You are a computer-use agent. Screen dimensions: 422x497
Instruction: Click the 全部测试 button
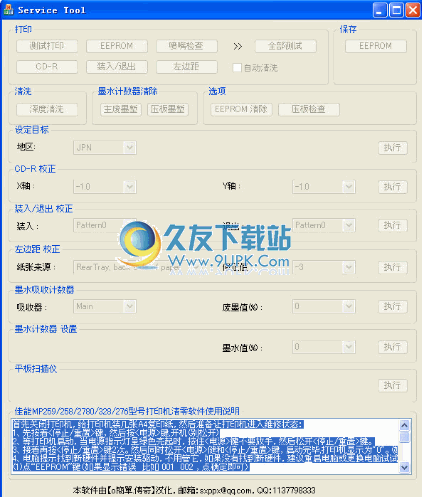coord(285,46)
